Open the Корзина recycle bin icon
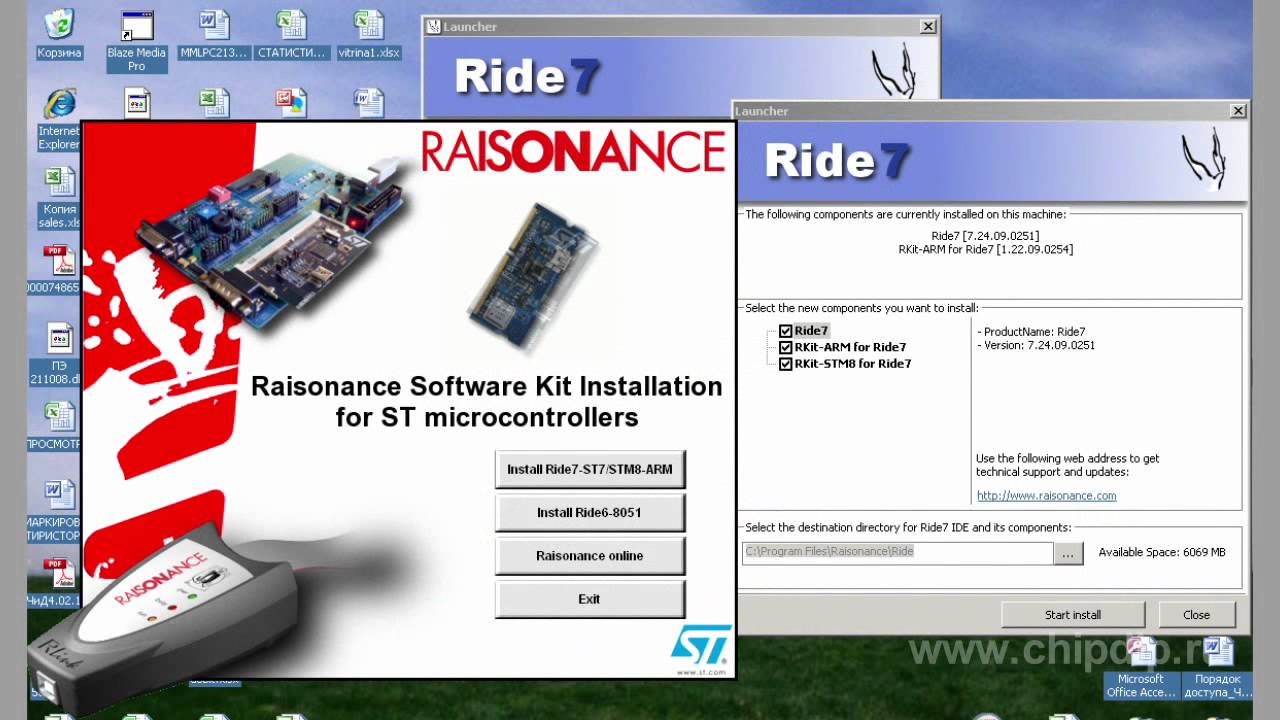The width and height of the screenshot is (1280, 720). point(59,33)
